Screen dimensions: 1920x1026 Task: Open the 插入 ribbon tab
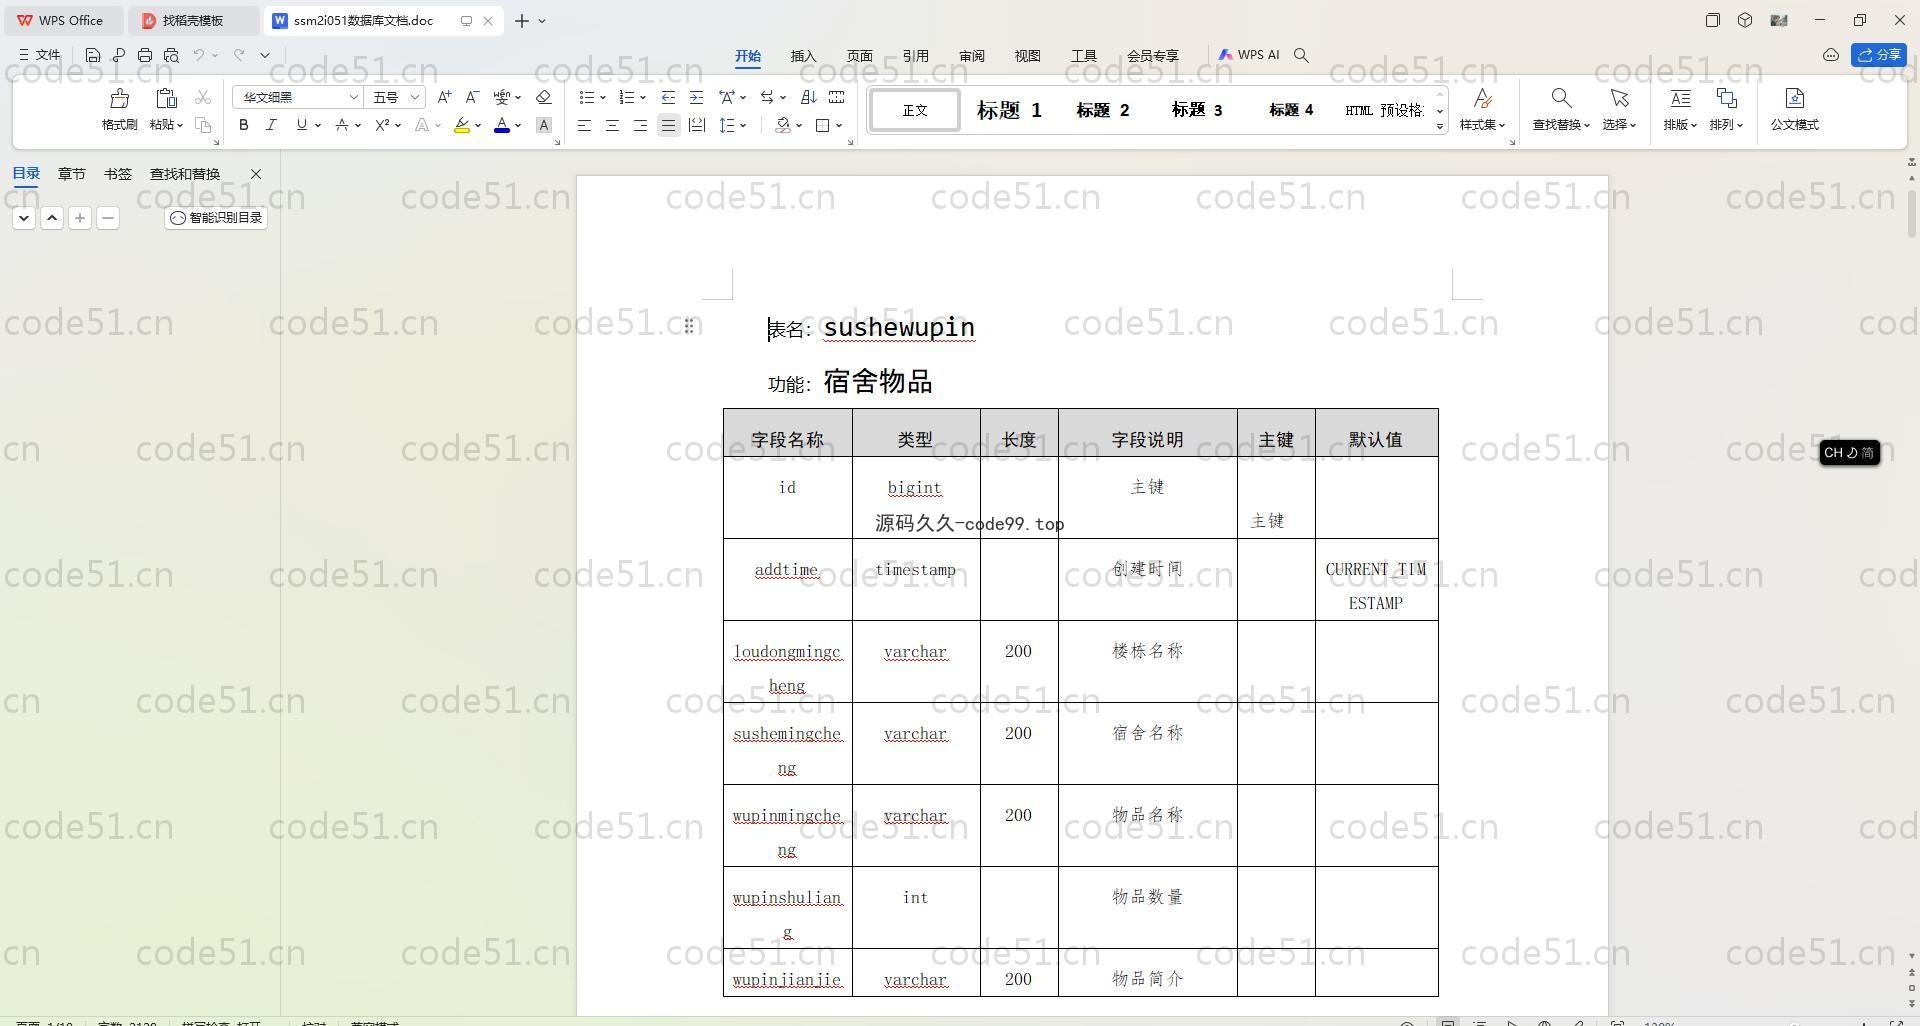tap(803, 56)
